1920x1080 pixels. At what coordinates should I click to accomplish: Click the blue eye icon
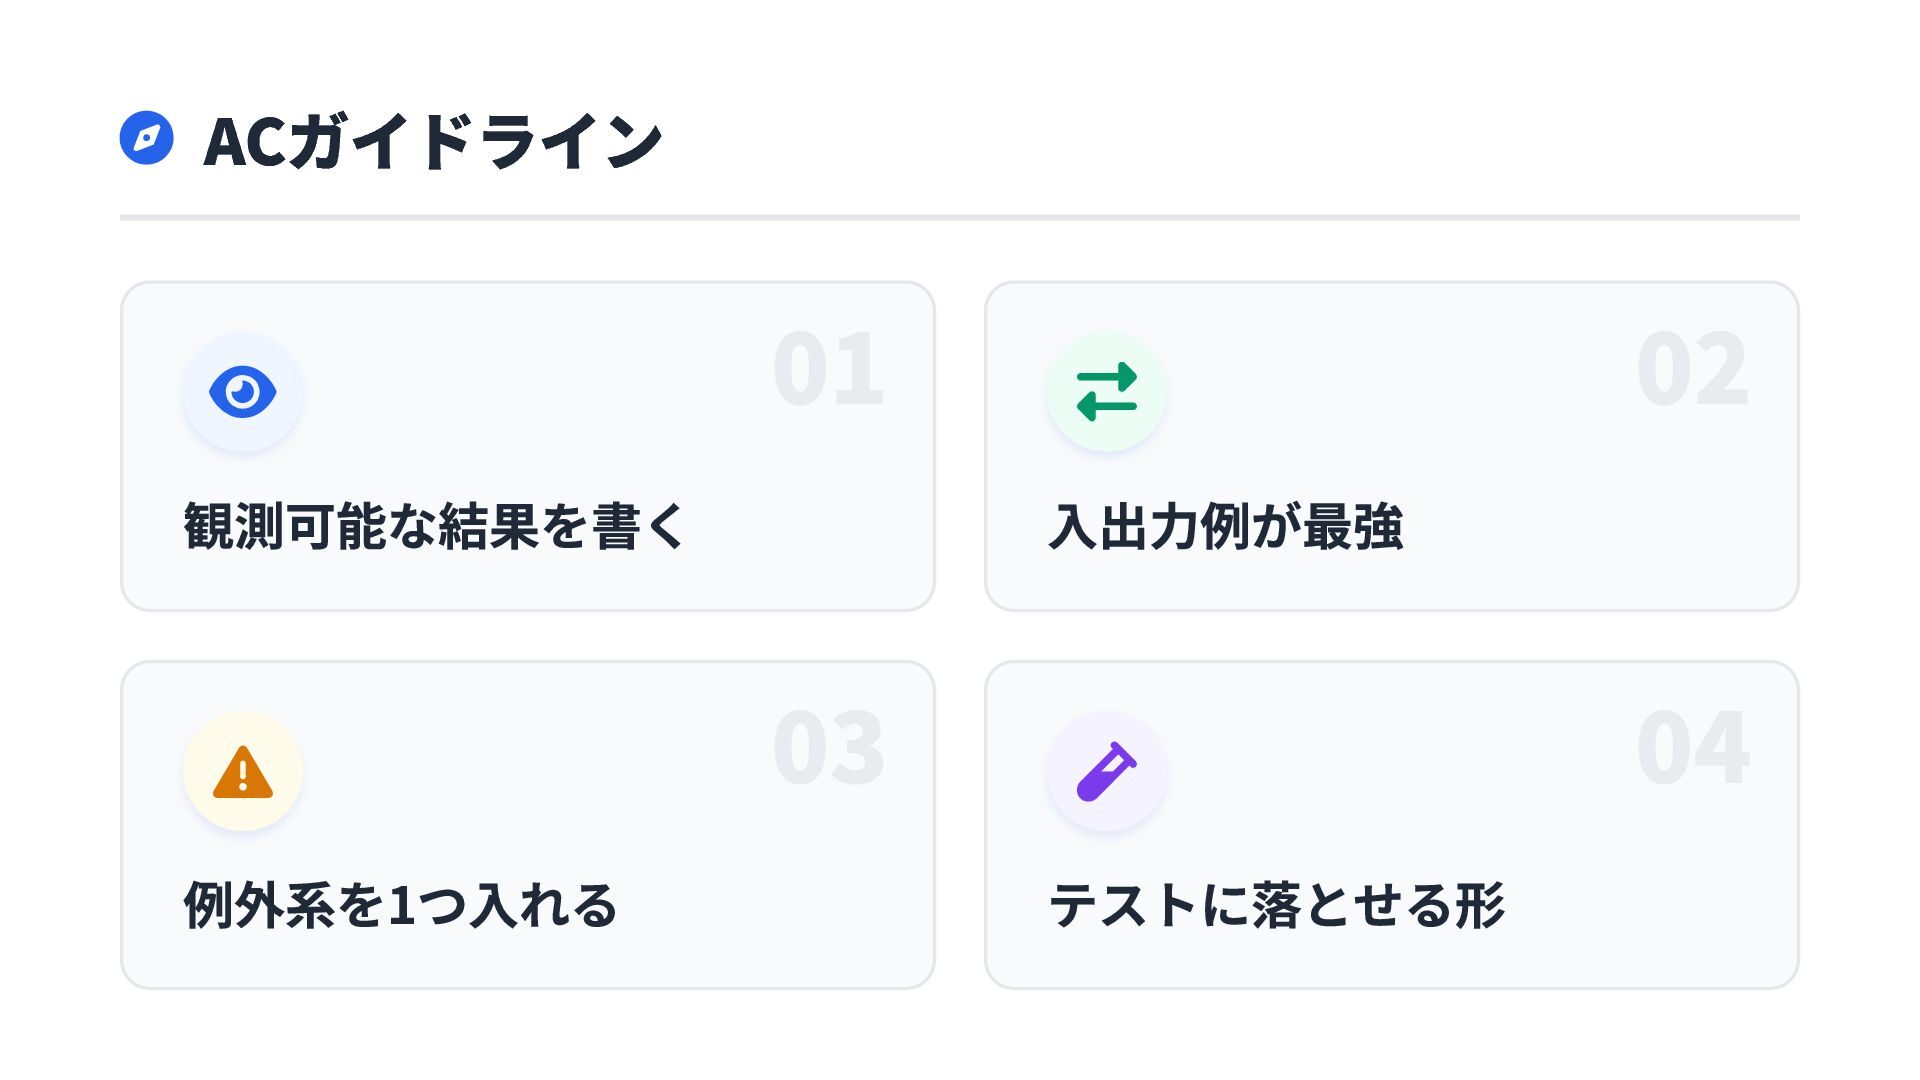[242, 392]
